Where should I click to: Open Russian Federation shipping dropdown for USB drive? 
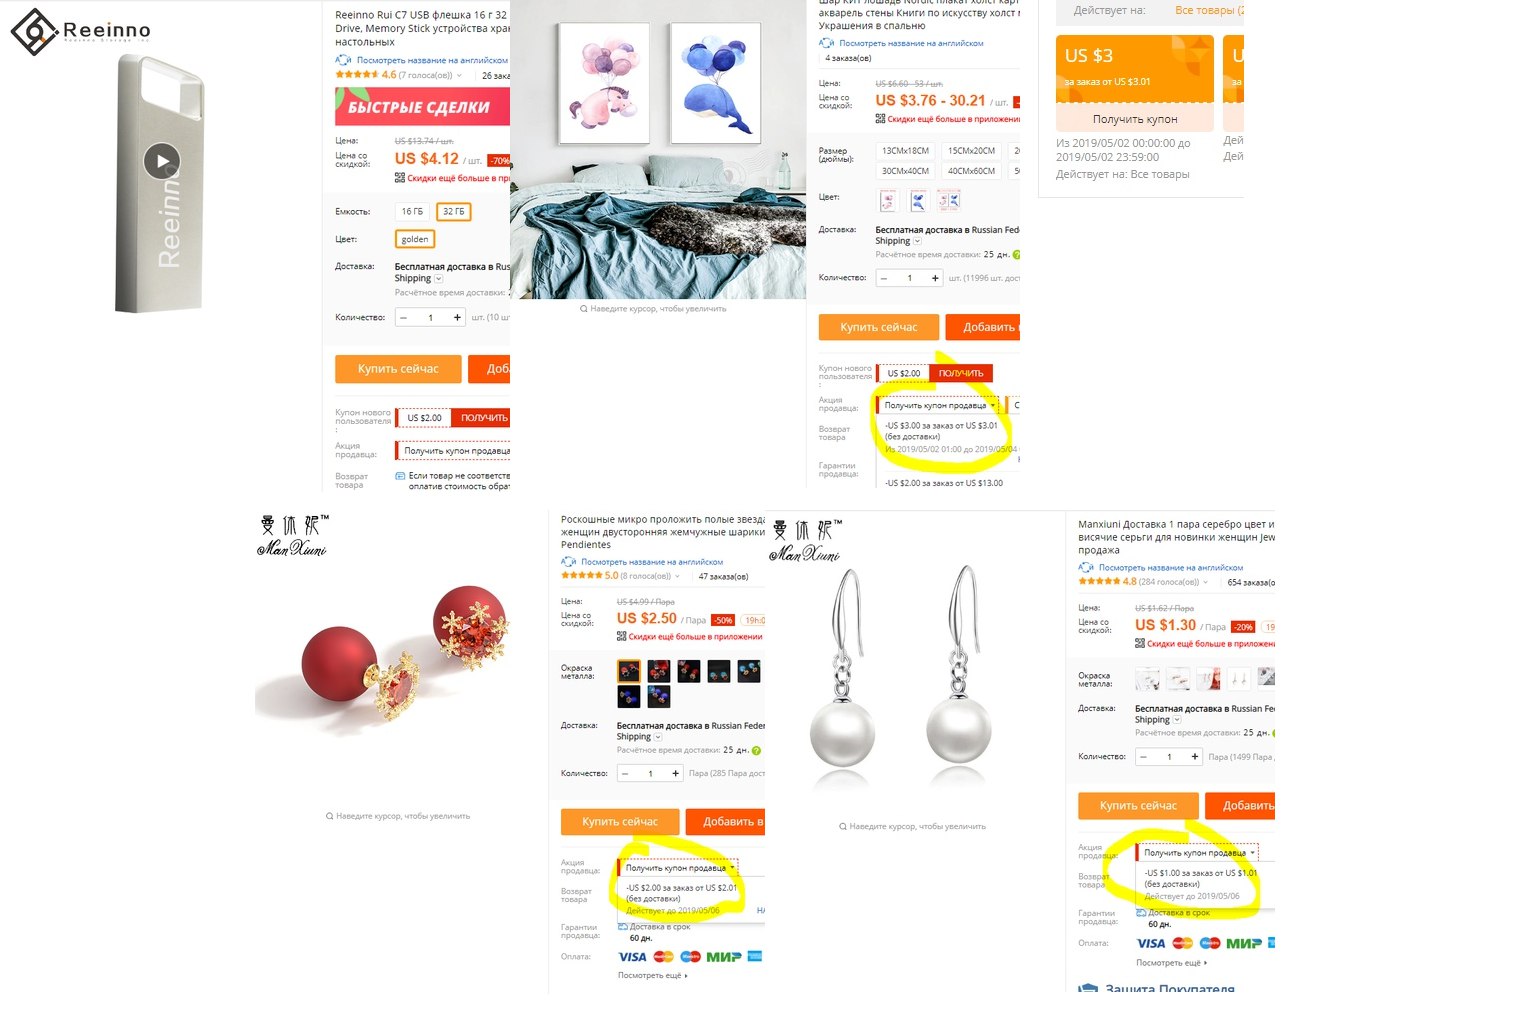tap(438, 279)
